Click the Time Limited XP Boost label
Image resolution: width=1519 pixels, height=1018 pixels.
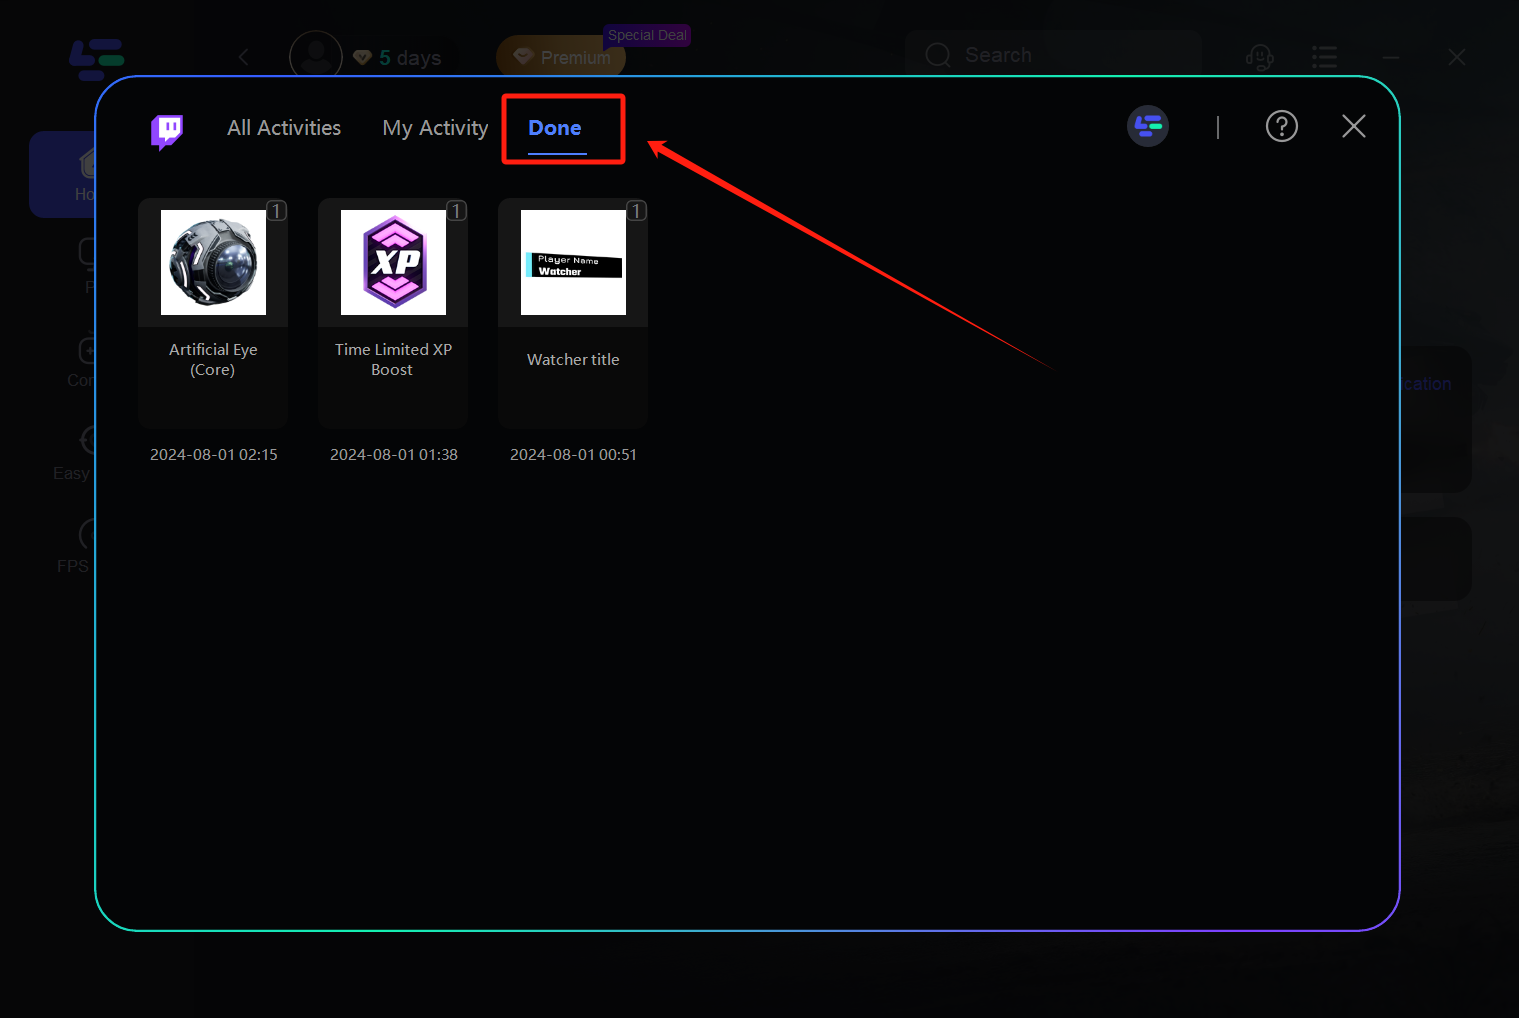[393, 359]
